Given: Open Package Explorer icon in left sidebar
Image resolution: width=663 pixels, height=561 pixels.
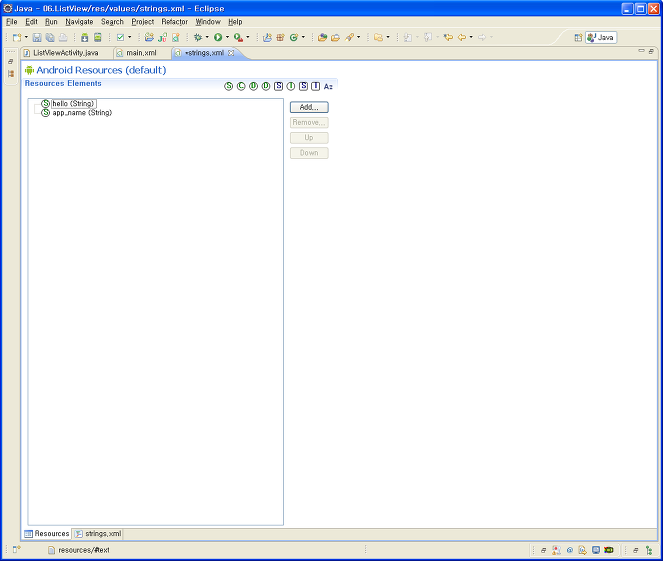Looking at the screenshot, I should click(x=11, y=74).
